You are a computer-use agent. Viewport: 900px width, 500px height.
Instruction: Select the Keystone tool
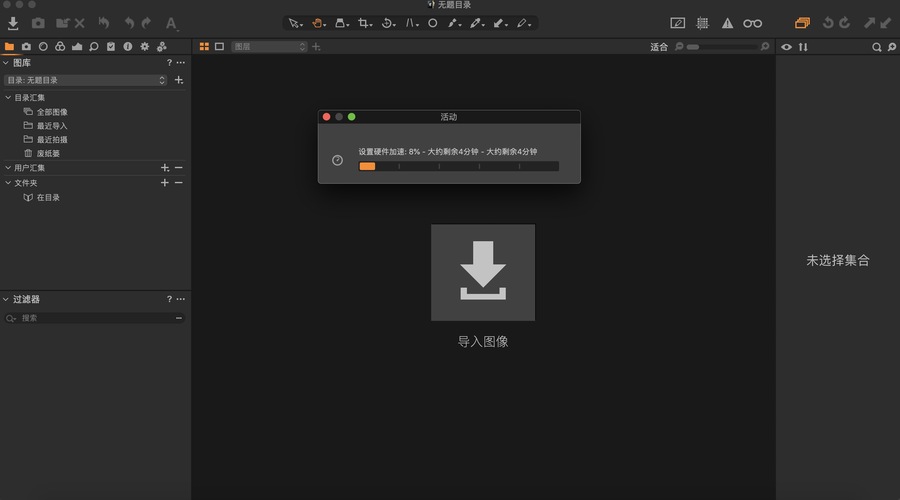(412, 24)
